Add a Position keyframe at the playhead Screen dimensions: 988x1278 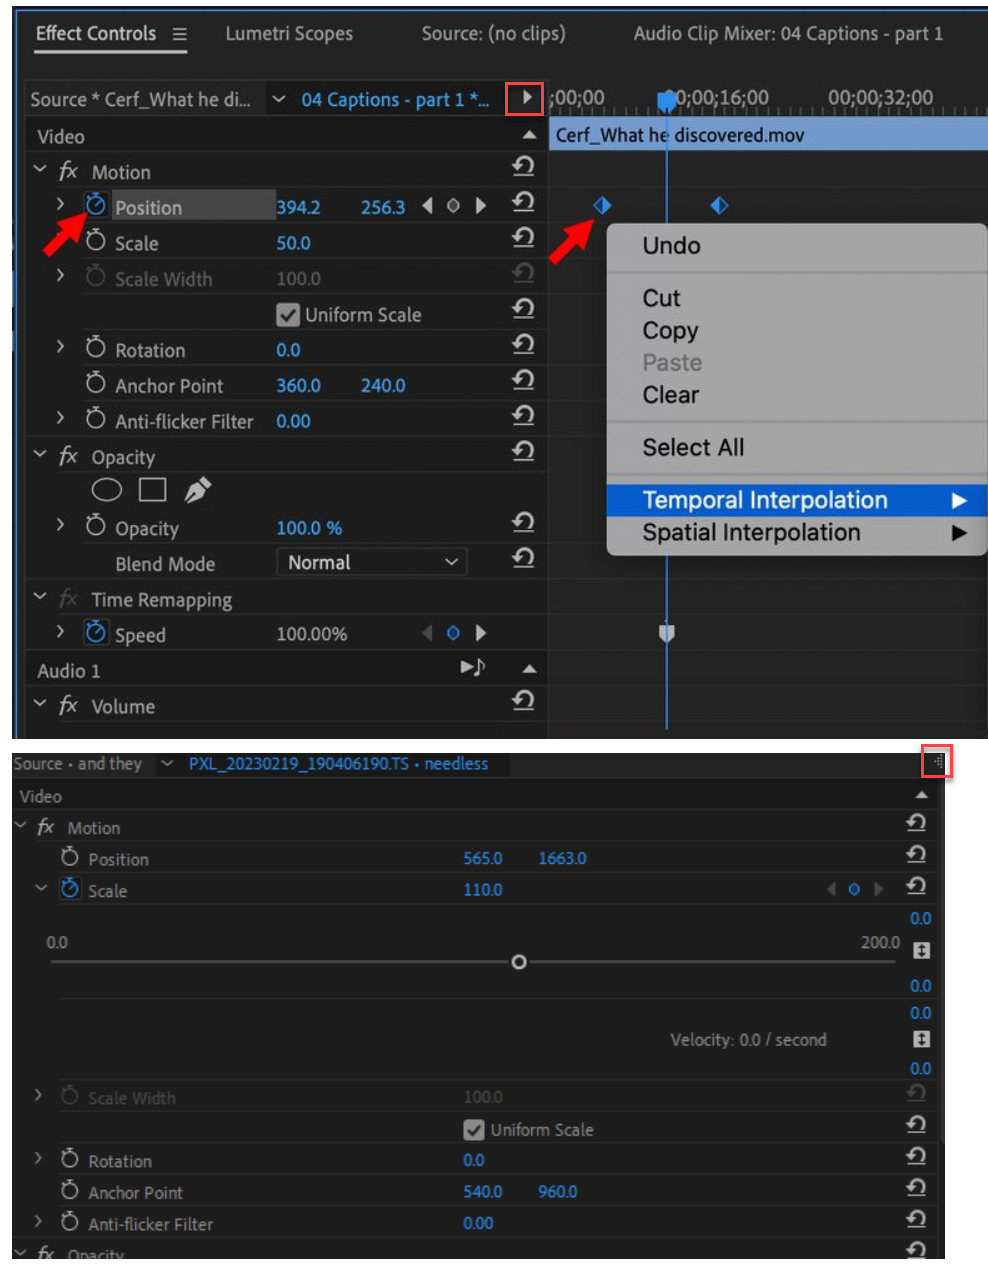click(x=453, y=206)
